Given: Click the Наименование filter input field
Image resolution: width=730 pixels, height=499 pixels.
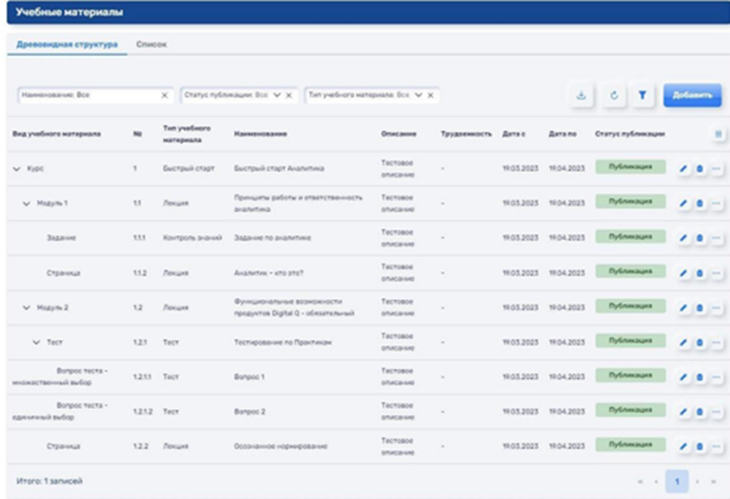Looking at the screenshot, I should click(x=88, y=95).
